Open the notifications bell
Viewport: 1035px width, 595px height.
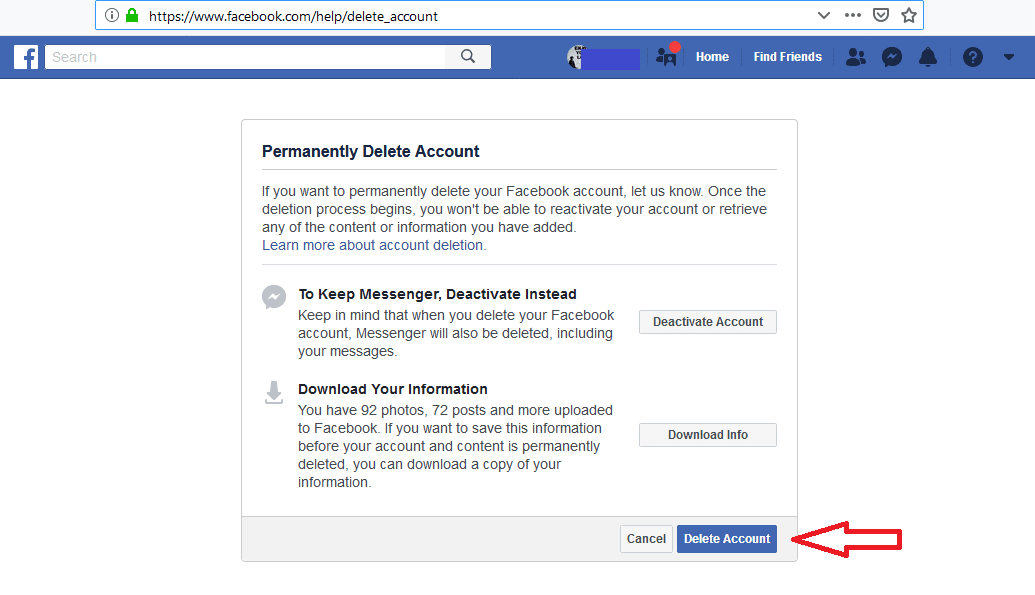click(928, 57)
